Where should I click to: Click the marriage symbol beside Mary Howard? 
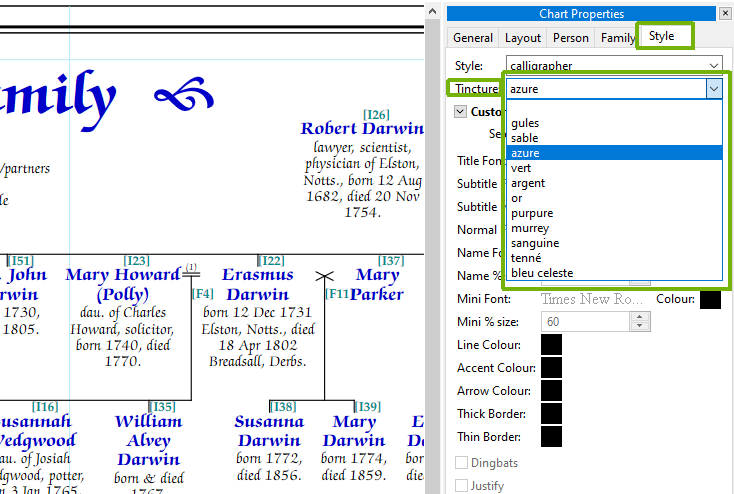pyautogui.click(x=191, y=274)
